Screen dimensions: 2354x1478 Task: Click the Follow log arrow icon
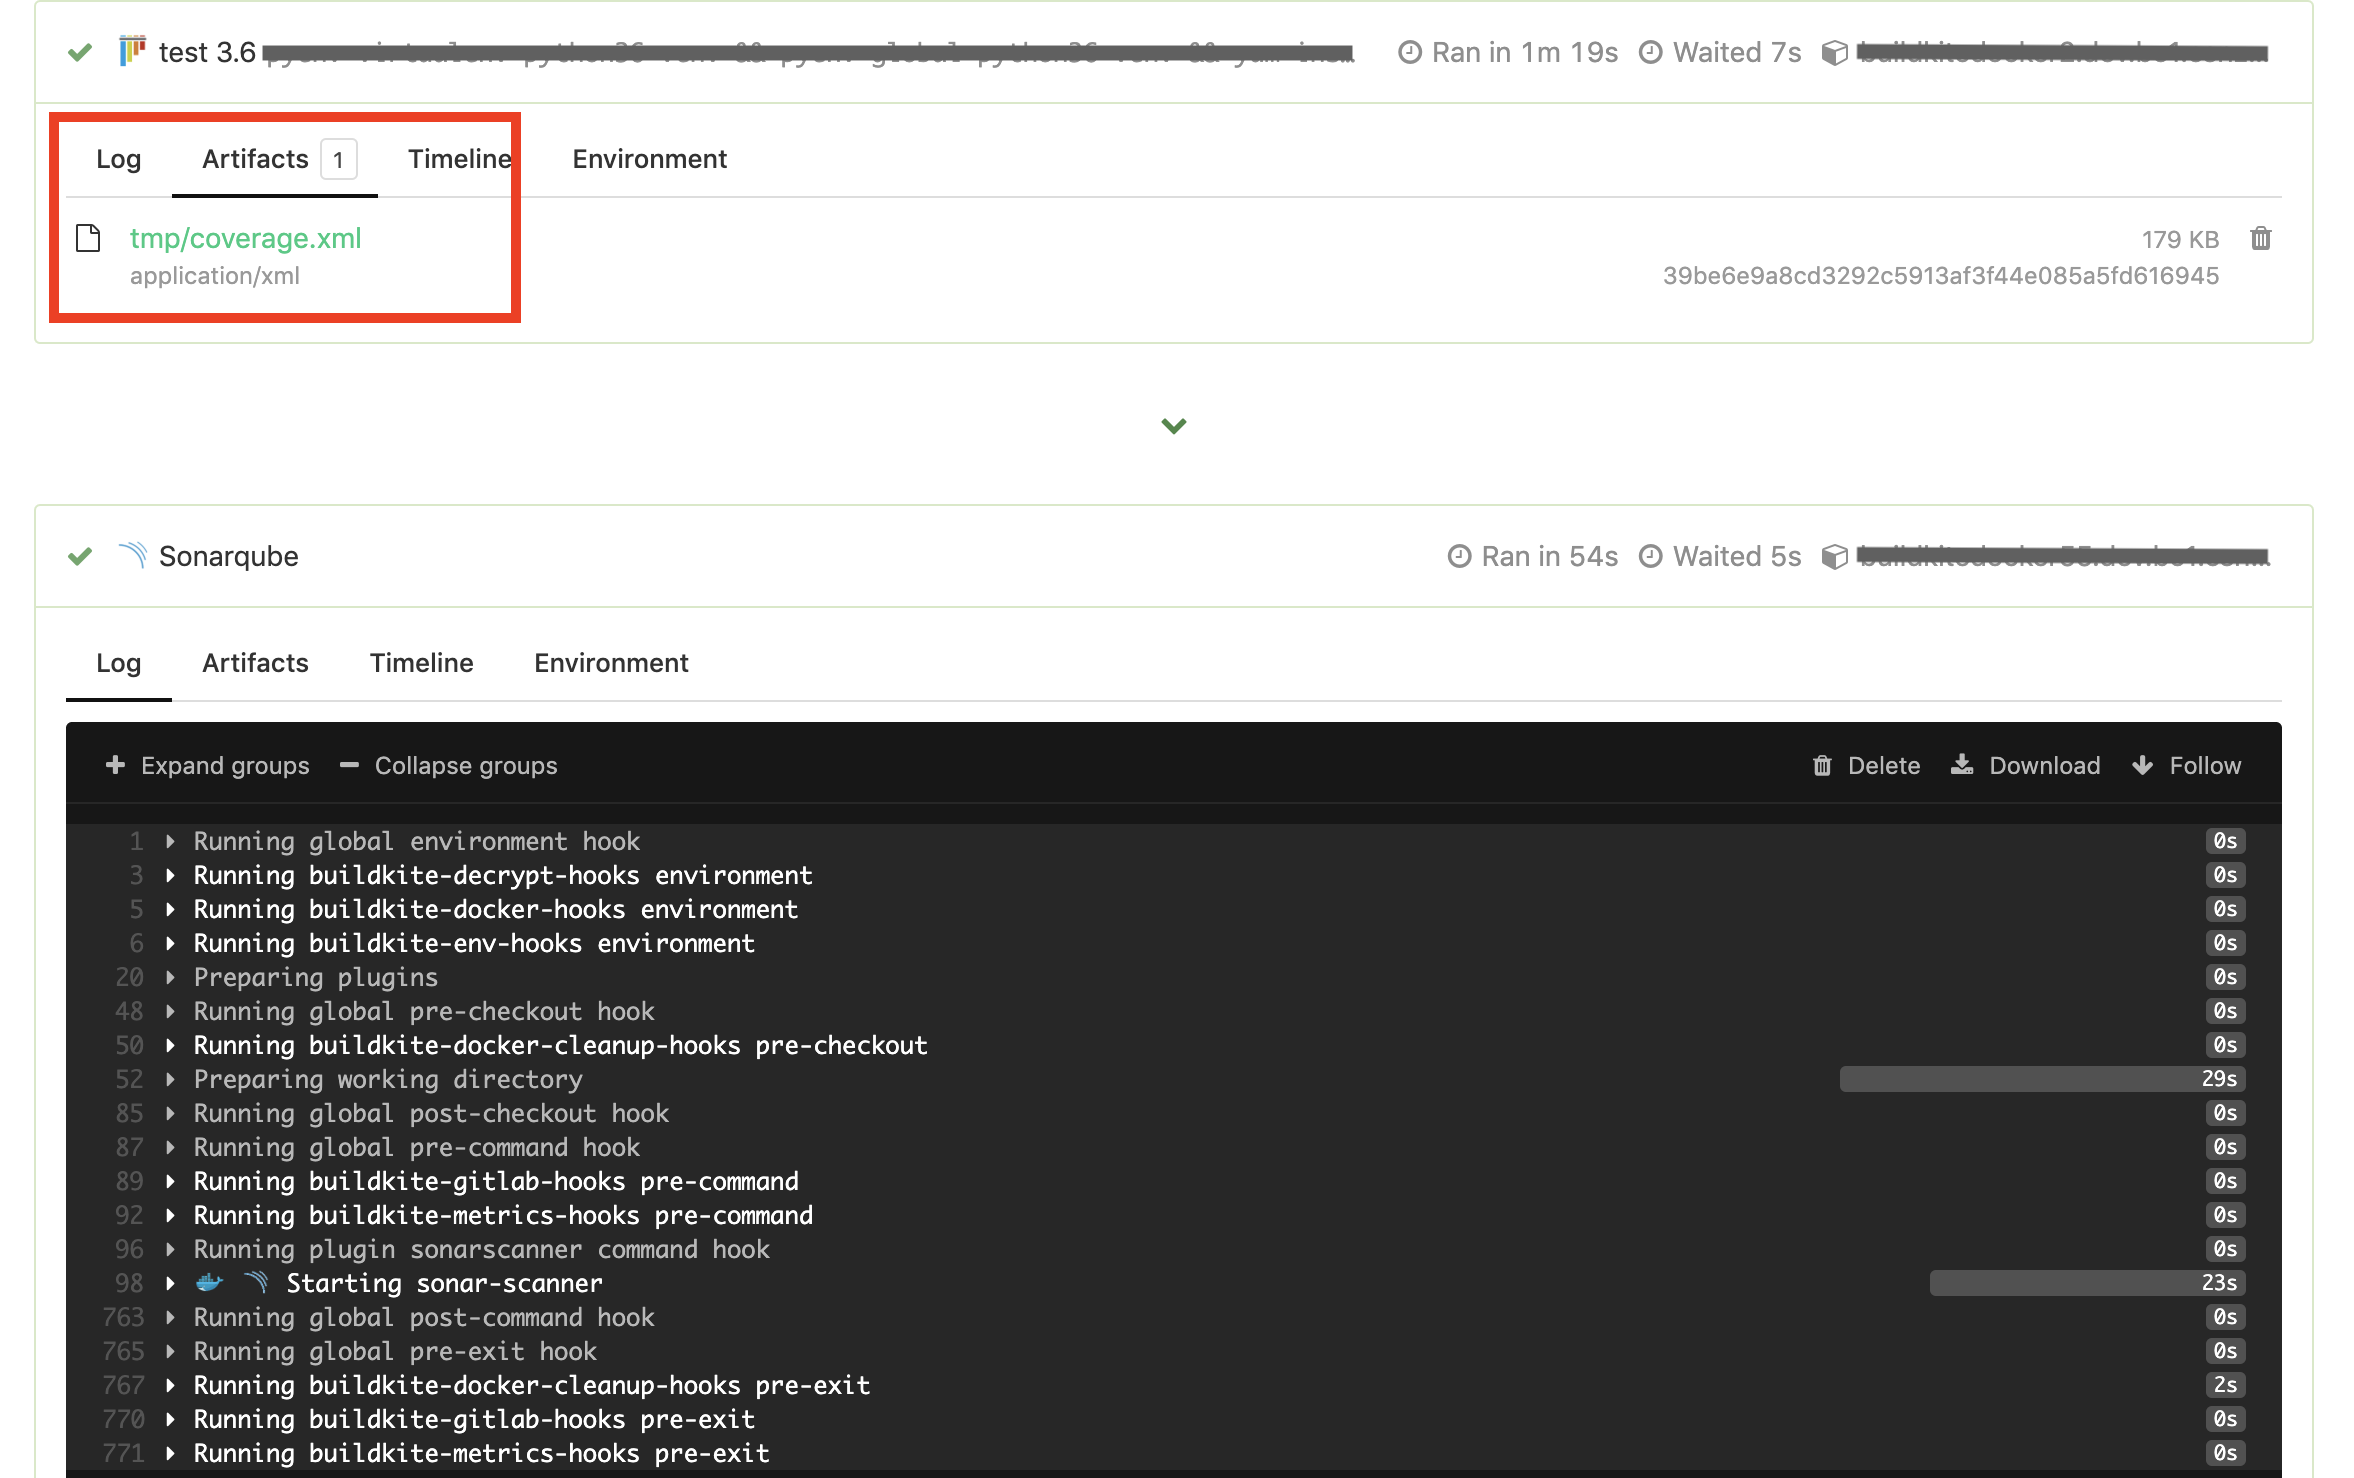pos(2142,765)
